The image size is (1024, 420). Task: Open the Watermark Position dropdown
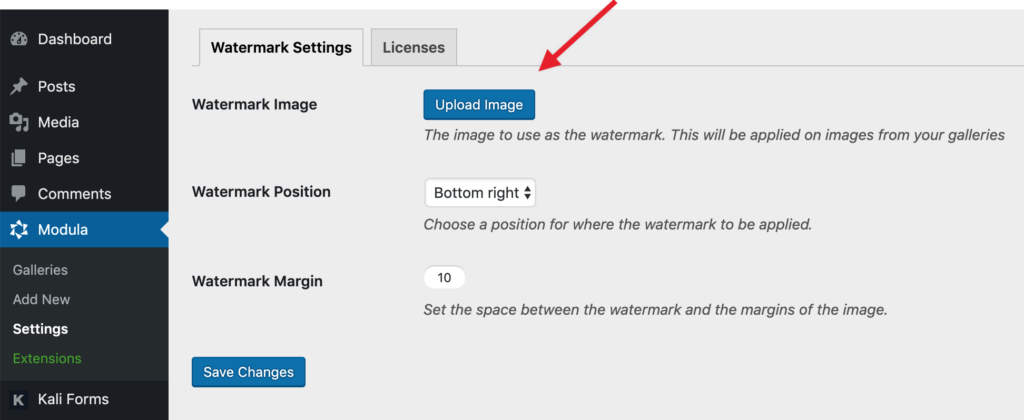tap(480, 193)
